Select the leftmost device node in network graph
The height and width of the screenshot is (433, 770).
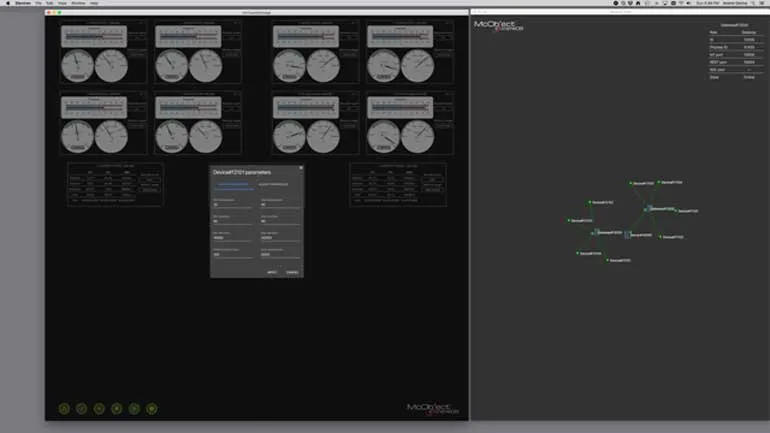(x=569, y=220)
